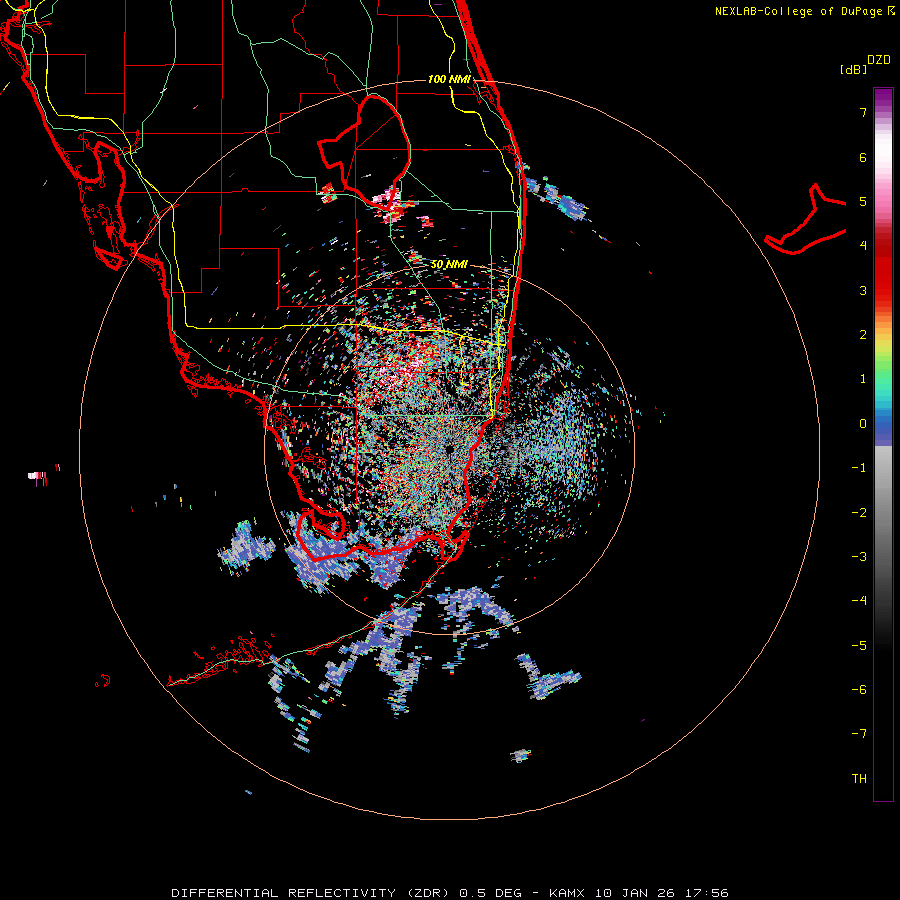Select the -4 value on color scale
Screen dimensions: 900x900
tap(859, 601)
